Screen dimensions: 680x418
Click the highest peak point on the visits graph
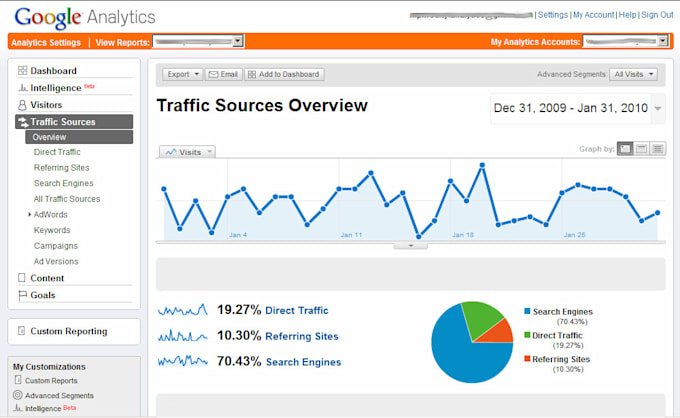click(x=482, y=165)
